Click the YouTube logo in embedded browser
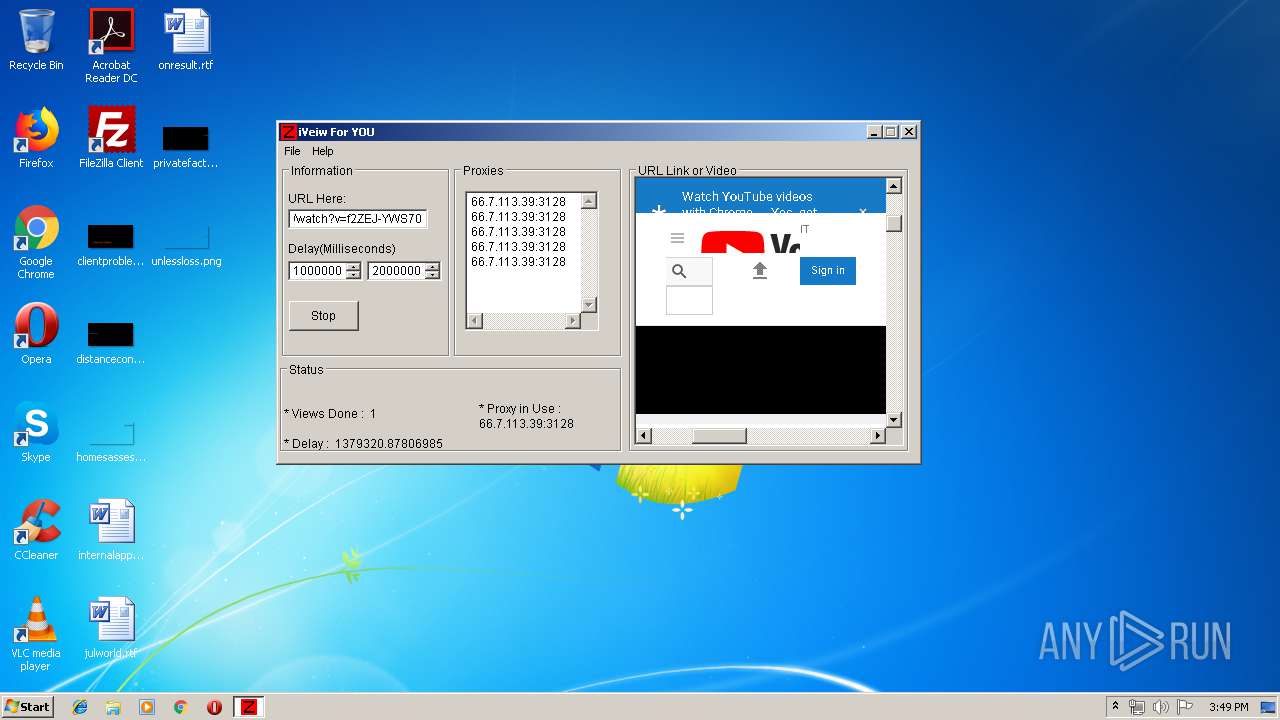 coord(750,243)
